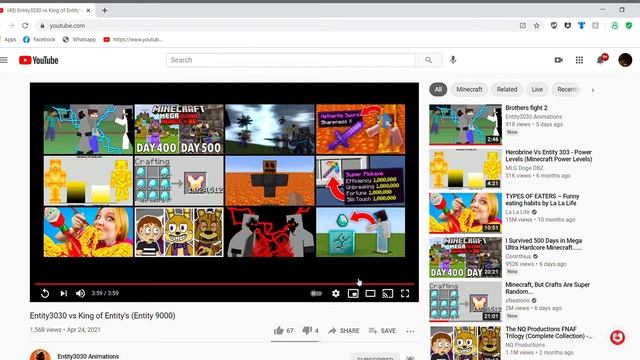Open Minecraft But Crafts Are Super Random
Viewport: 640px width, 360px height.
(x=547, y=288)
